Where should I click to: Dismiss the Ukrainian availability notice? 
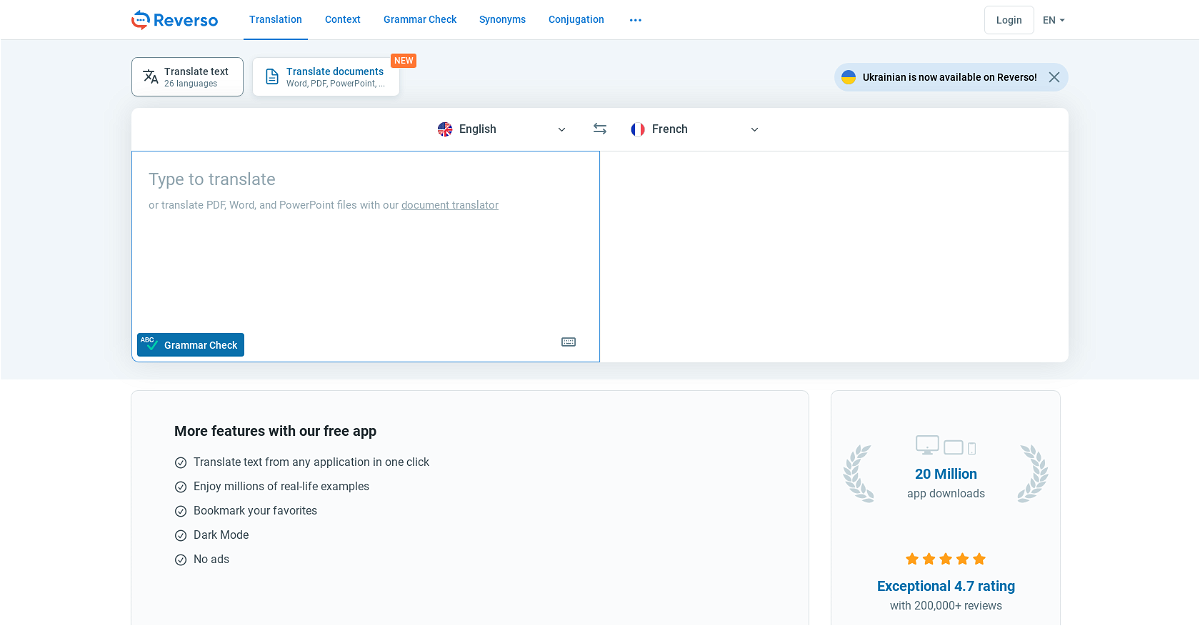point(1054,77)
